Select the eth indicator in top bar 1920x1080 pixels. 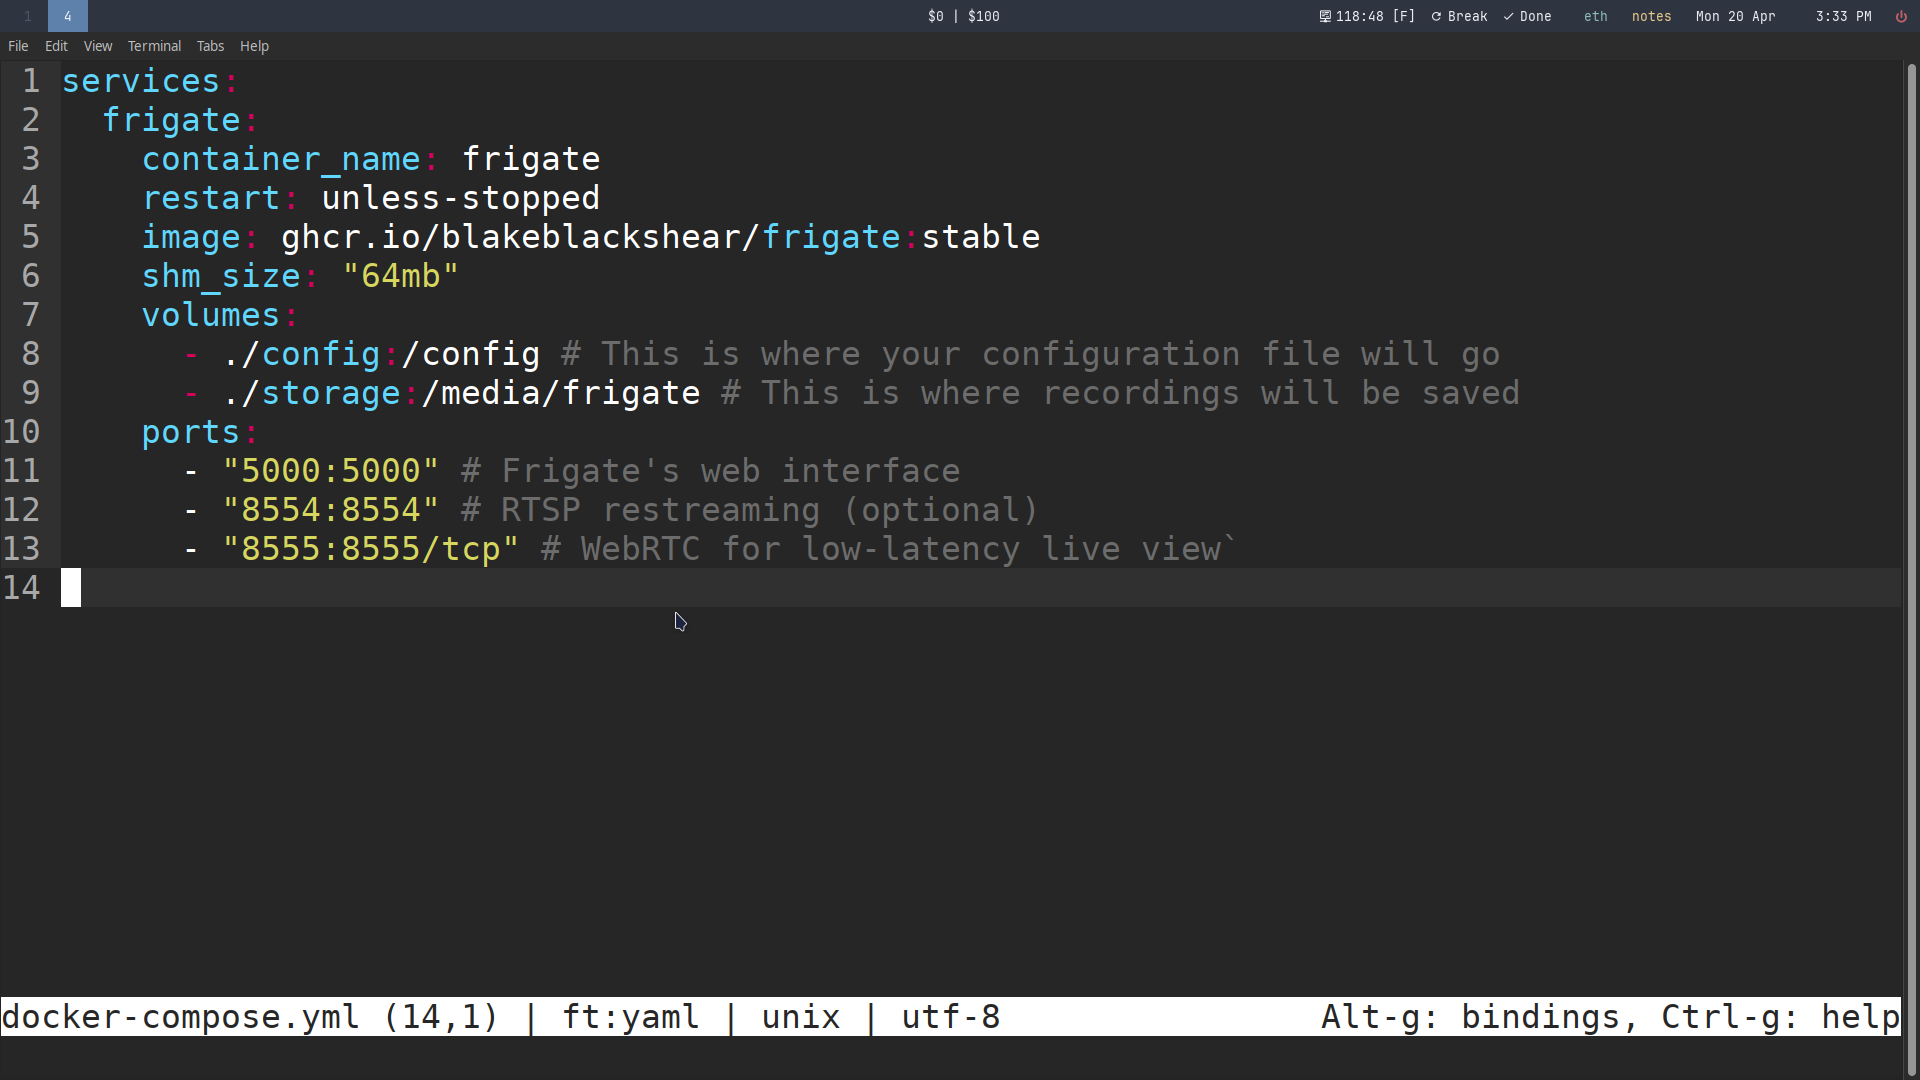[1595, 16]
